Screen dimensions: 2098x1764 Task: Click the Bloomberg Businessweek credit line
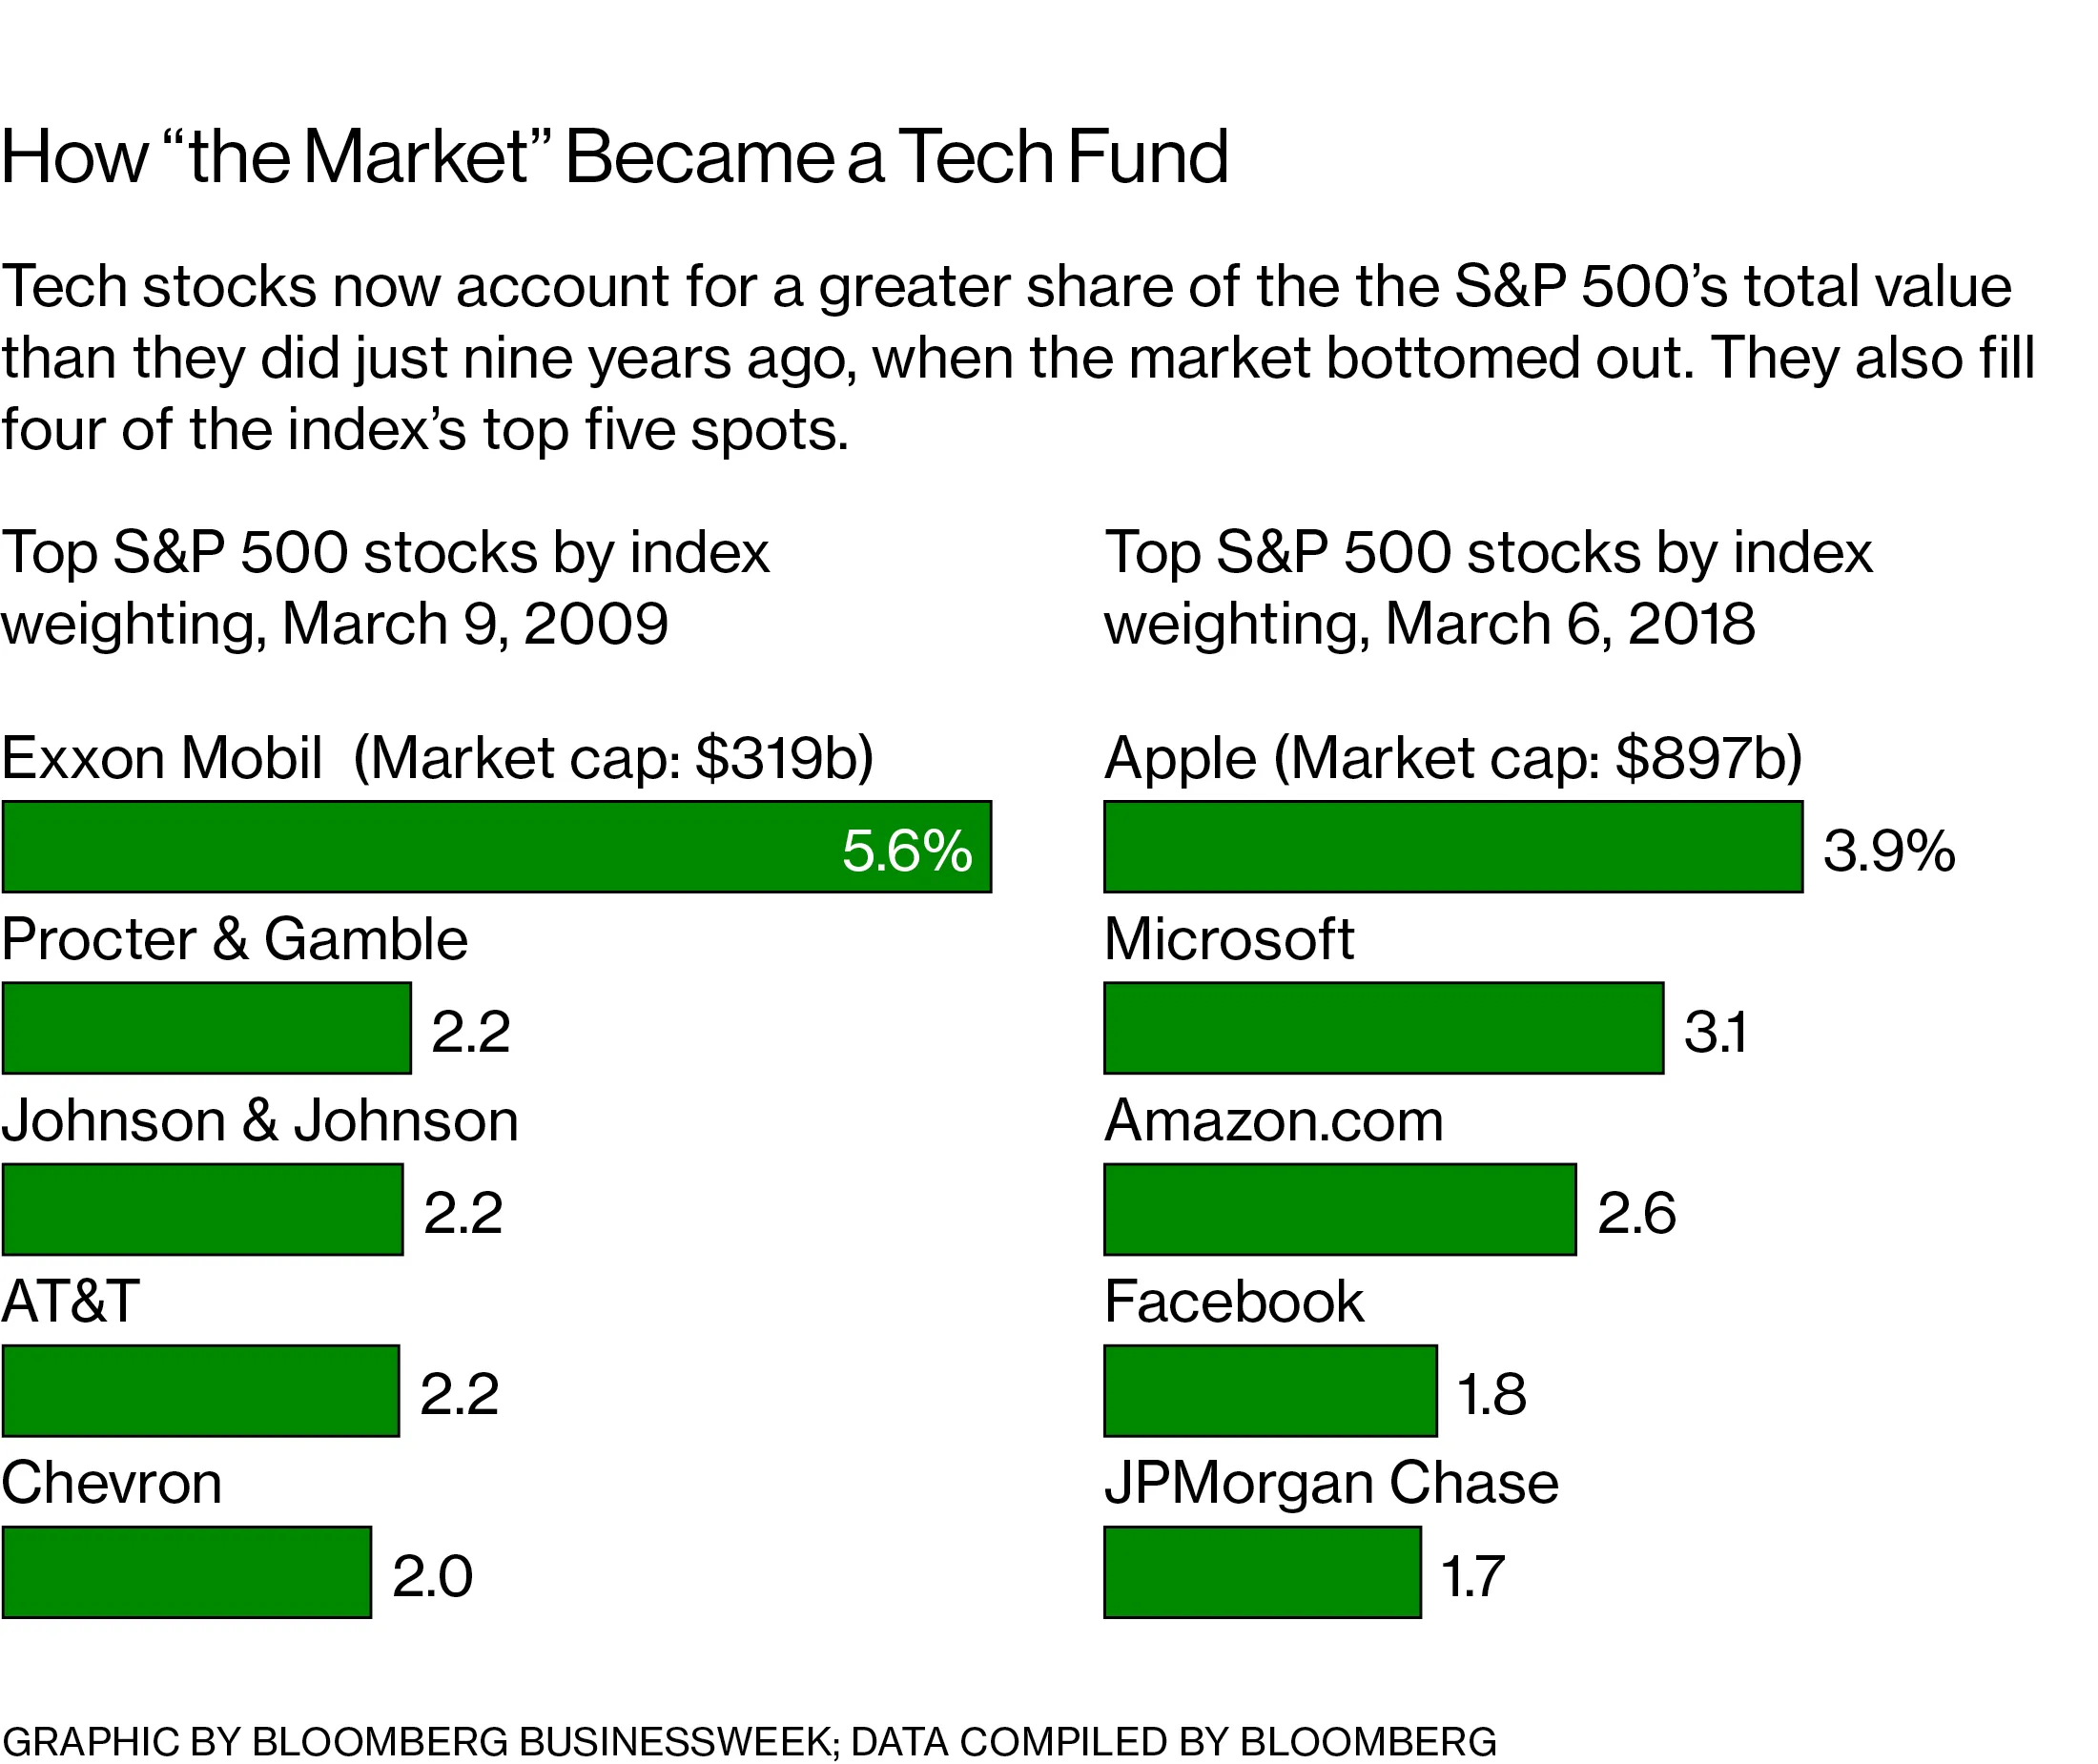coord(748,1741)
